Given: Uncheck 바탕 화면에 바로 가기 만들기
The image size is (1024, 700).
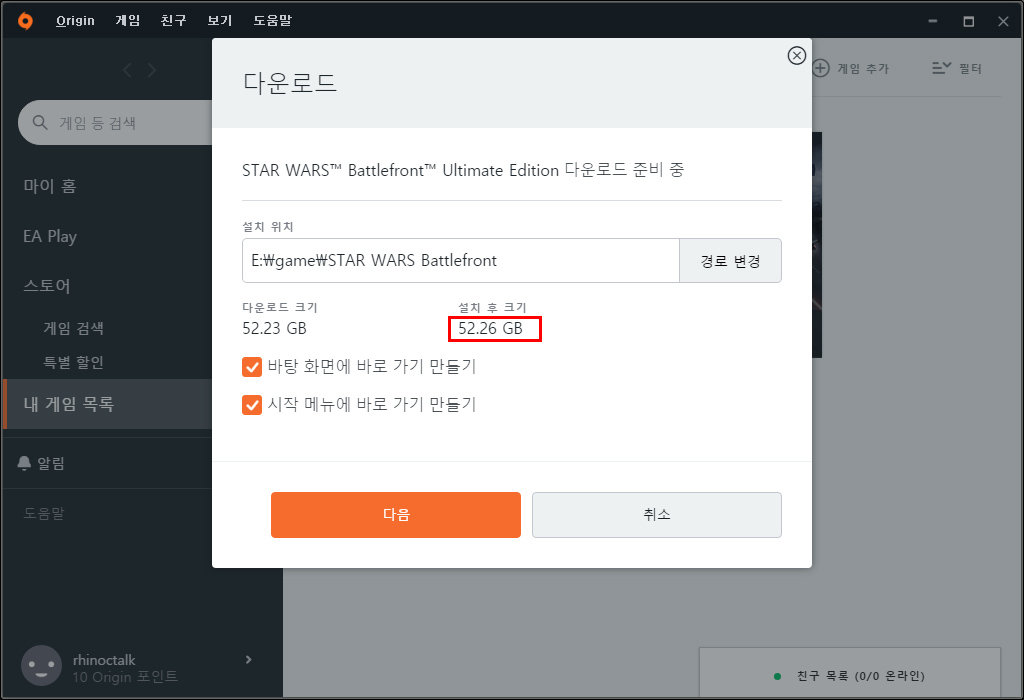Looking at the screenshot, I should coord(251,367).
